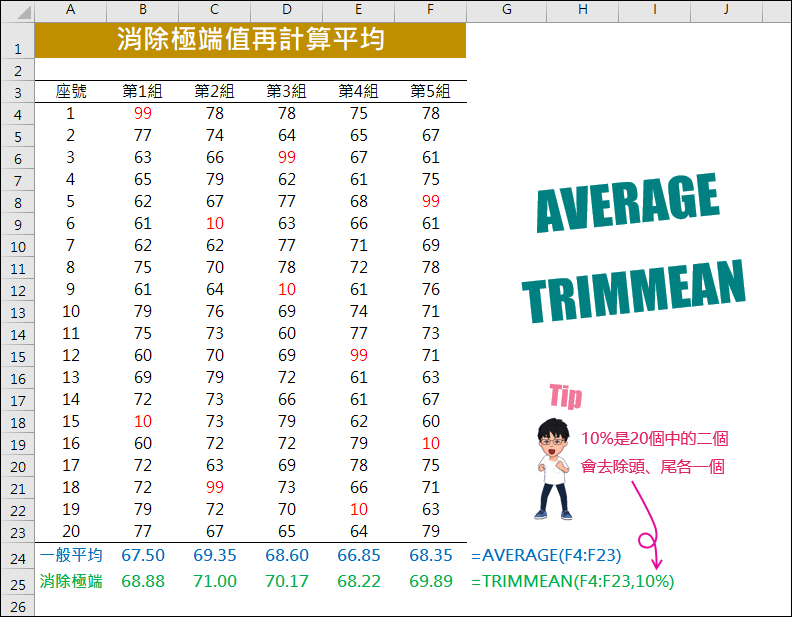Click trimmed mean value 68.88
Screen dimensions: 792x617
pos(142,581)
